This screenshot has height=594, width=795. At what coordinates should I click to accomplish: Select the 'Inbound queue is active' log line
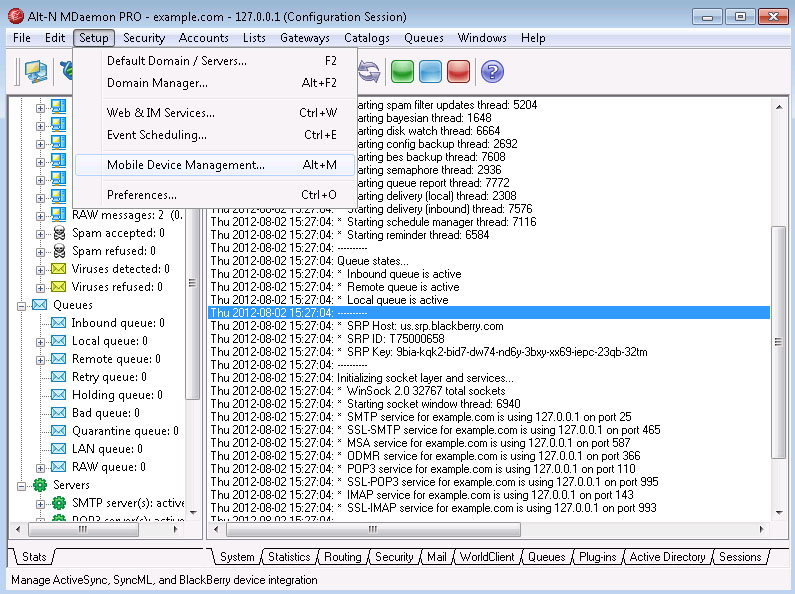(489, 274)
